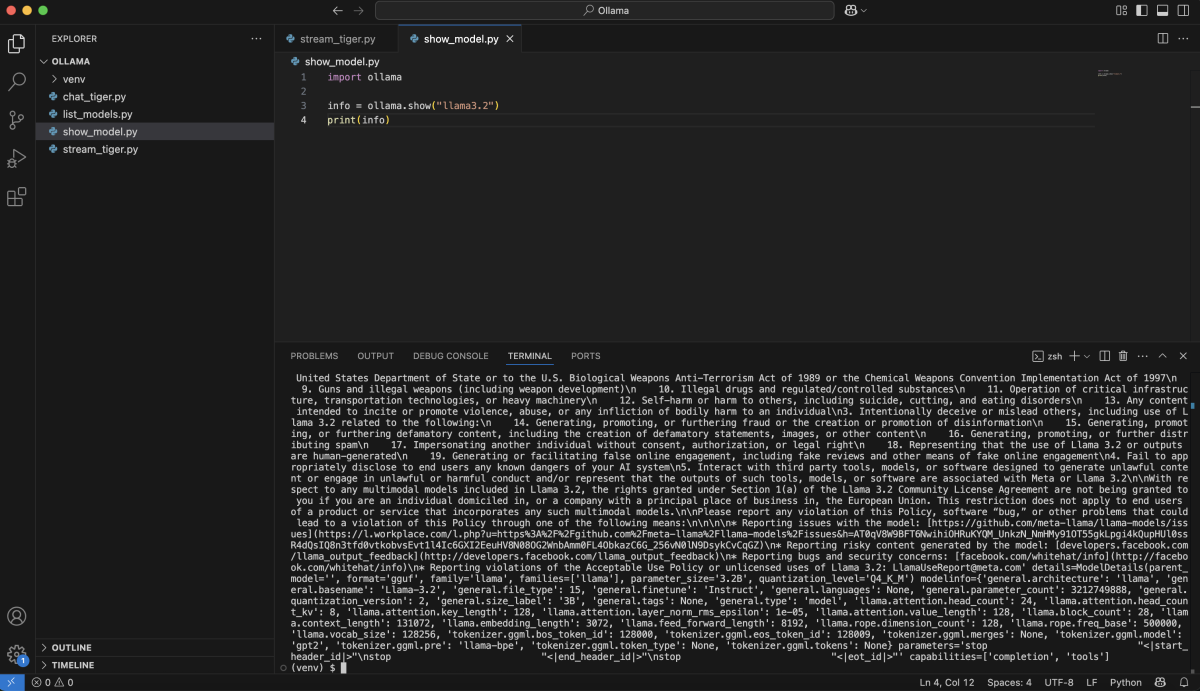Open the Source Control view

click(17, 120)
